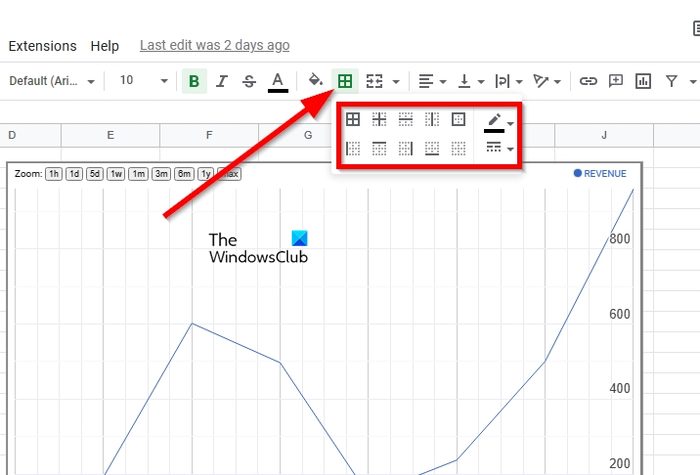The height and width of the screenshot is (475, 700).
Task: Click the Borders toolbar button
Action: coord(345,81)
